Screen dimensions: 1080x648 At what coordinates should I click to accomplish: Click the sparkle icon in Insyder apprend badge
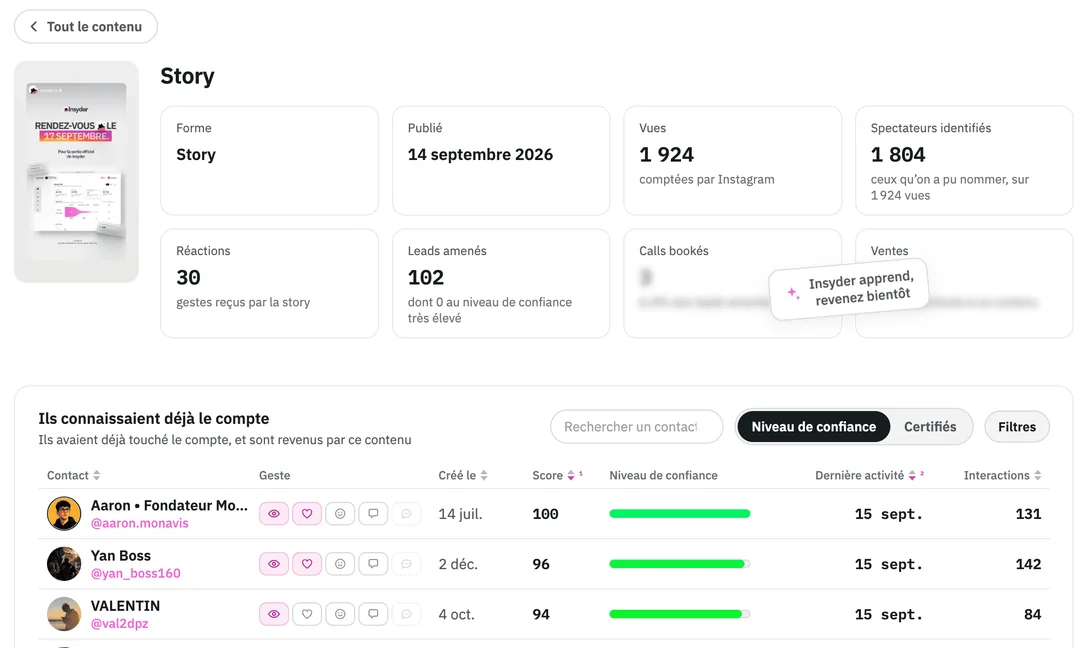click(793, 293)
